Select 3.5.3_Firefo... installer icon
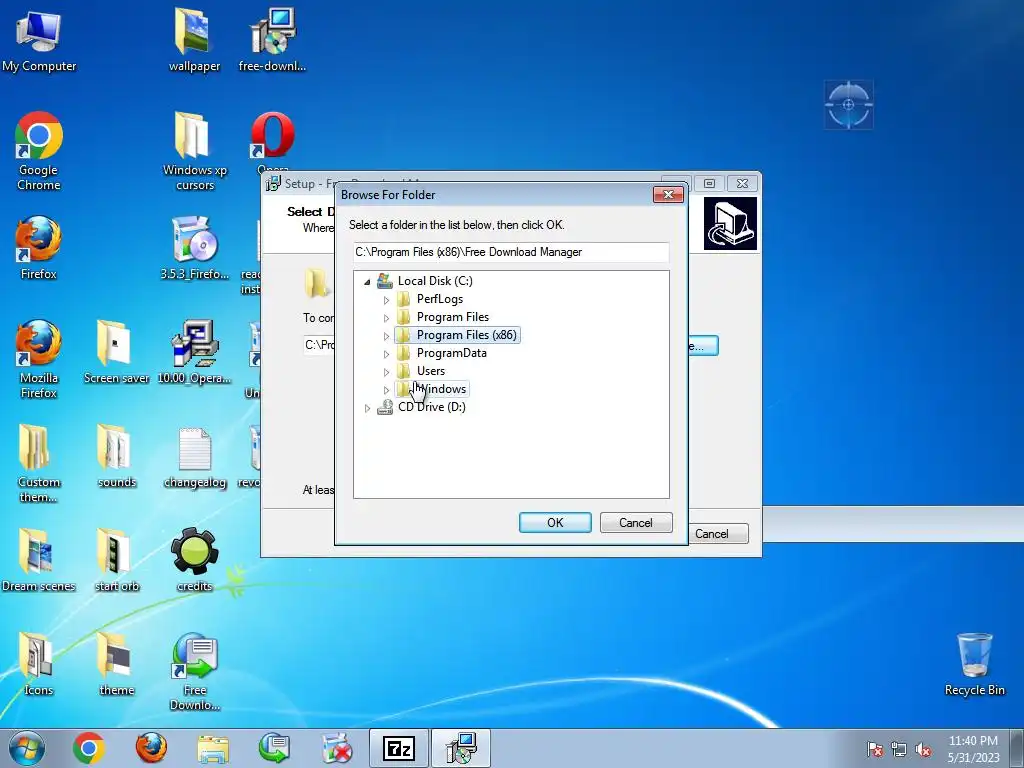Viewport: 1024px width, 768px height. point(194,248)
